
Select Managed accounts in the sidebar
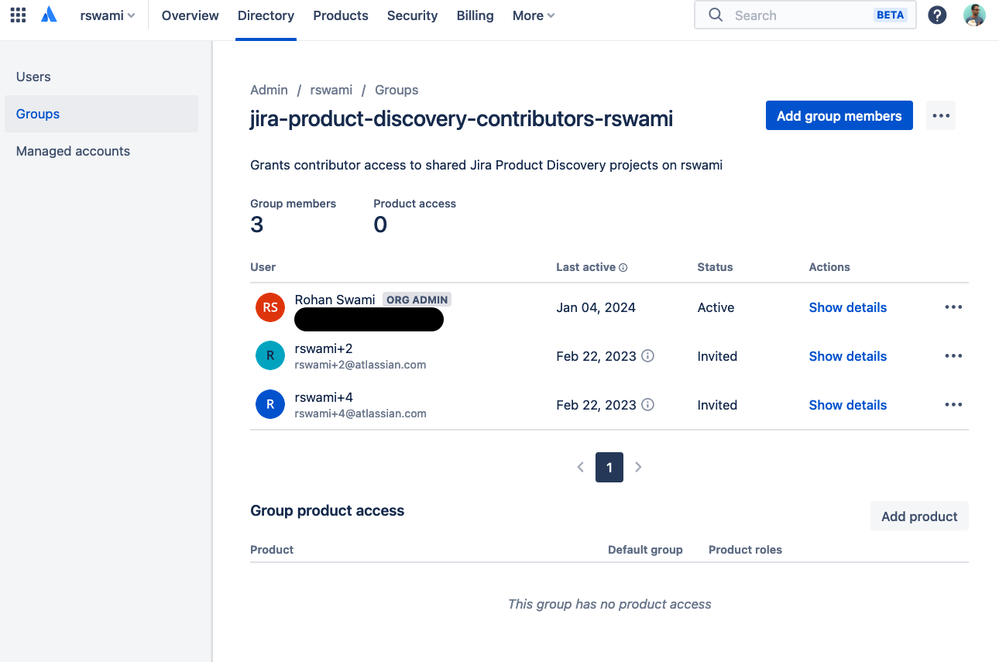point(101,151)
